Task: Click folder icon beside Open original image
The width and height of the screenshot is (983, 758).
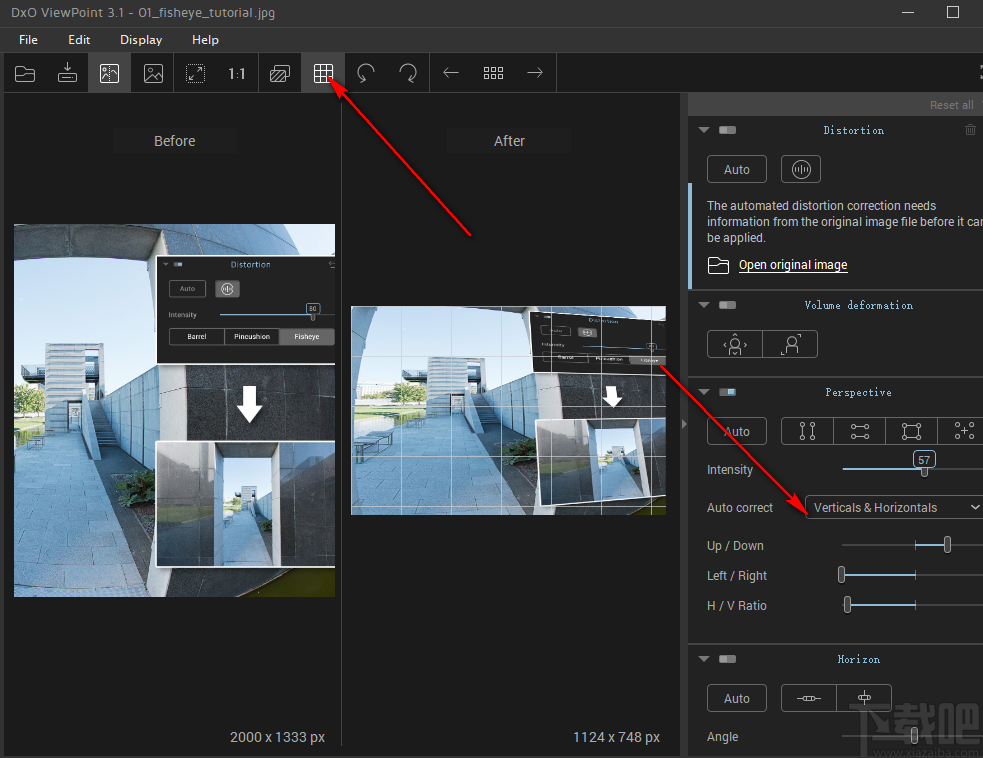Action: coord(718,265)
